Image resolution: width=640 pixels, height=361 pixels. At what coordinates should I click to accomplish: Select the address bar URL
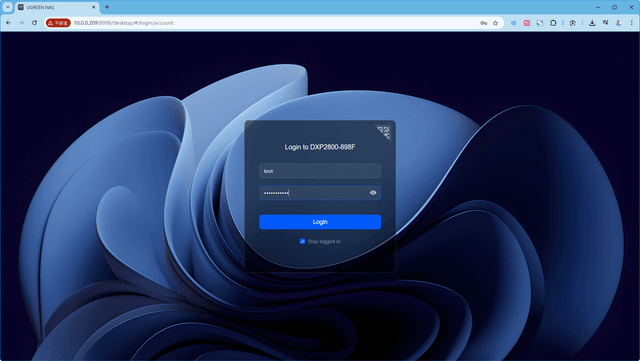124,23
